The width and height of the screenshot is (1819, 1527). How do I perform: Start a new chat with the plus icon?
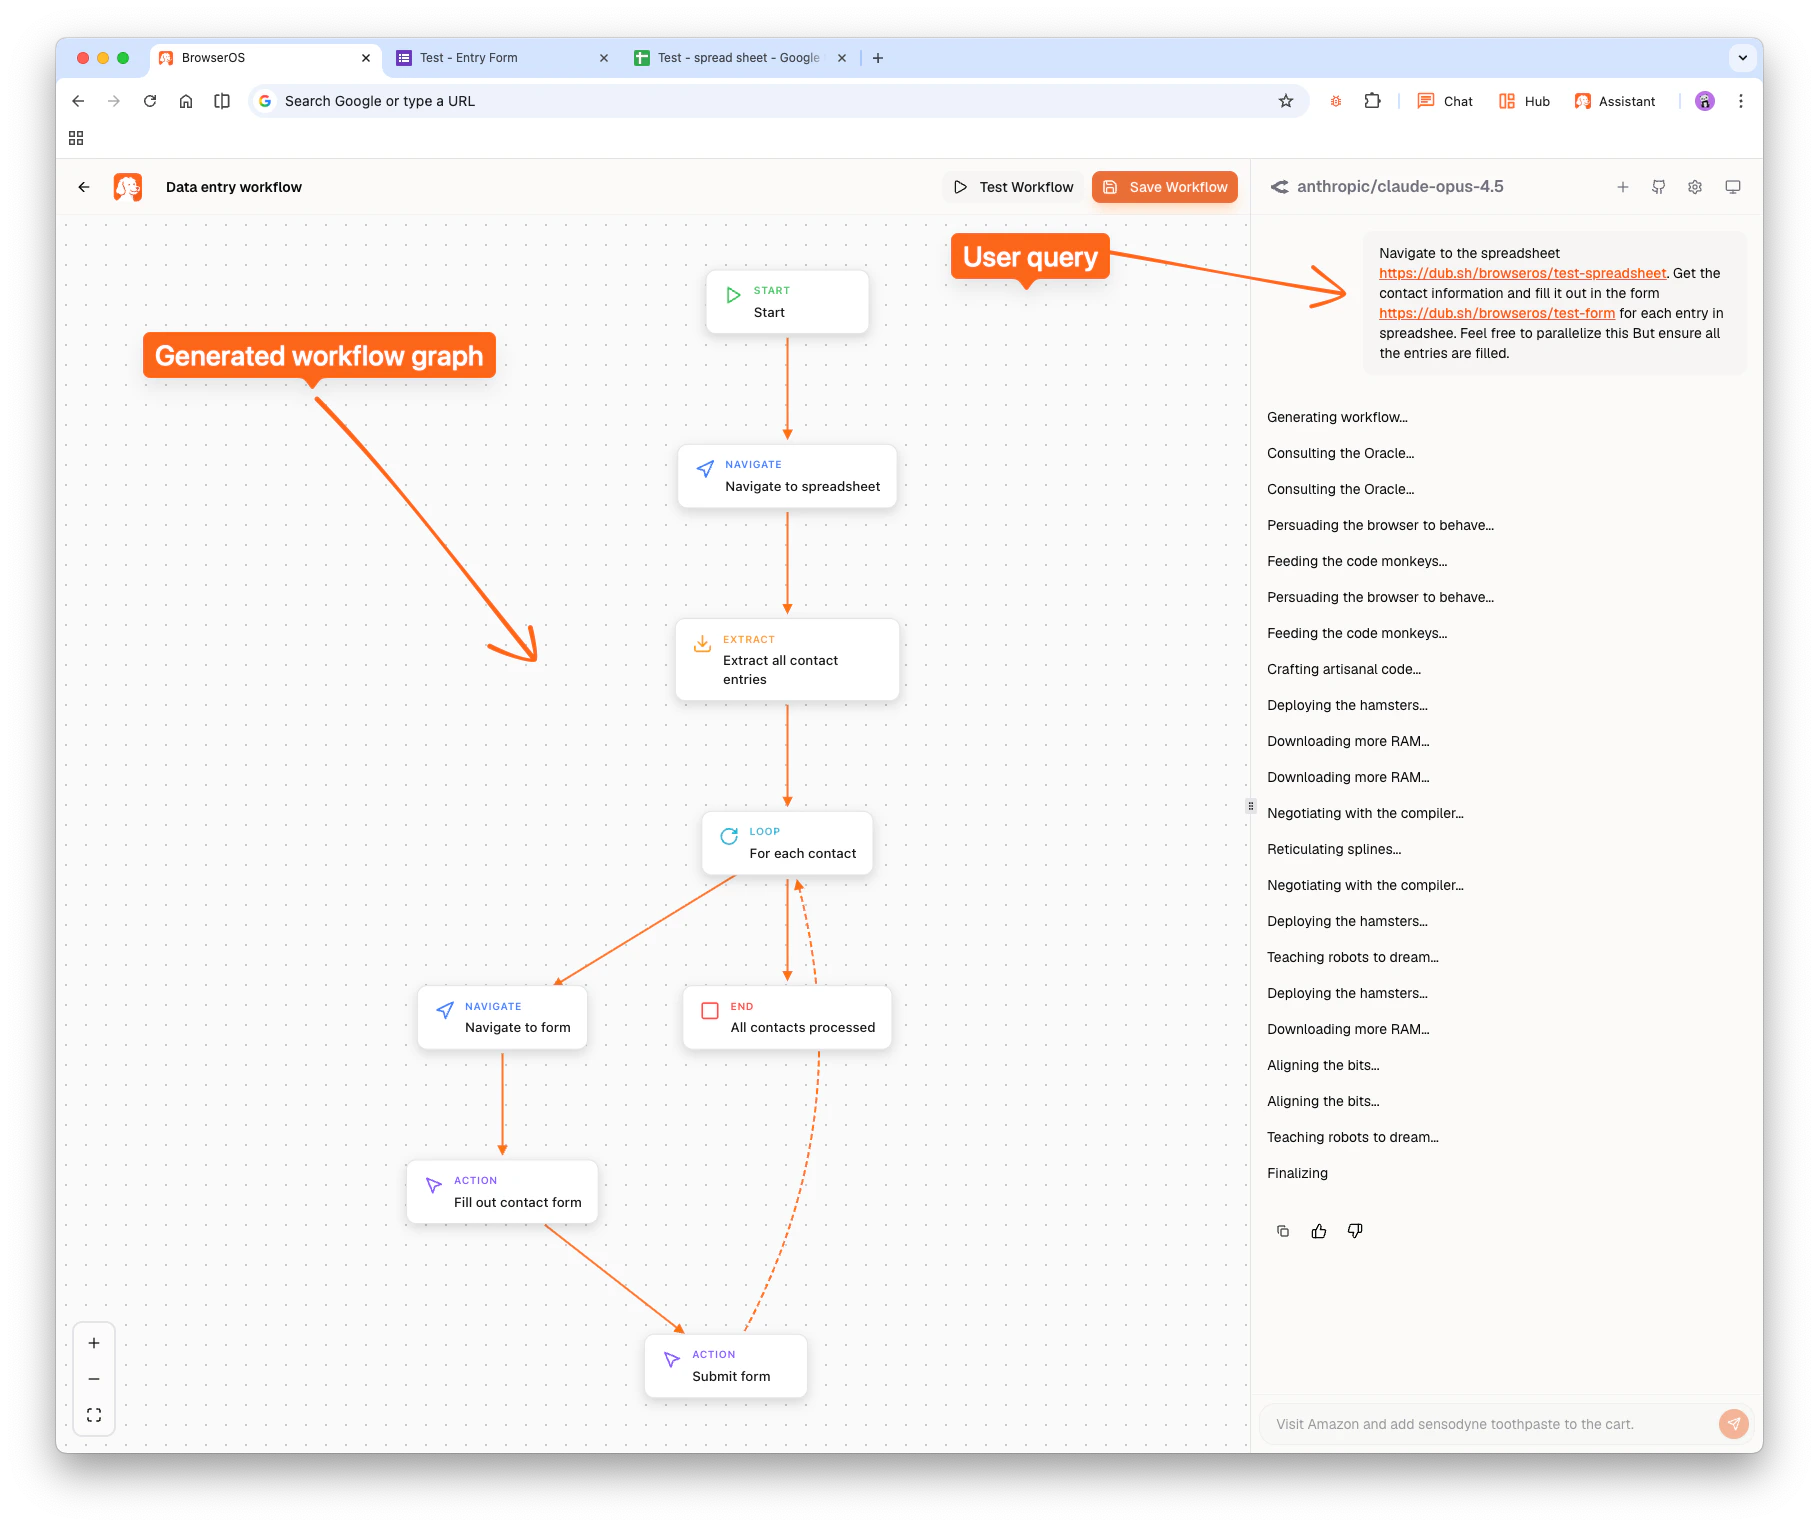[1622, 186]
